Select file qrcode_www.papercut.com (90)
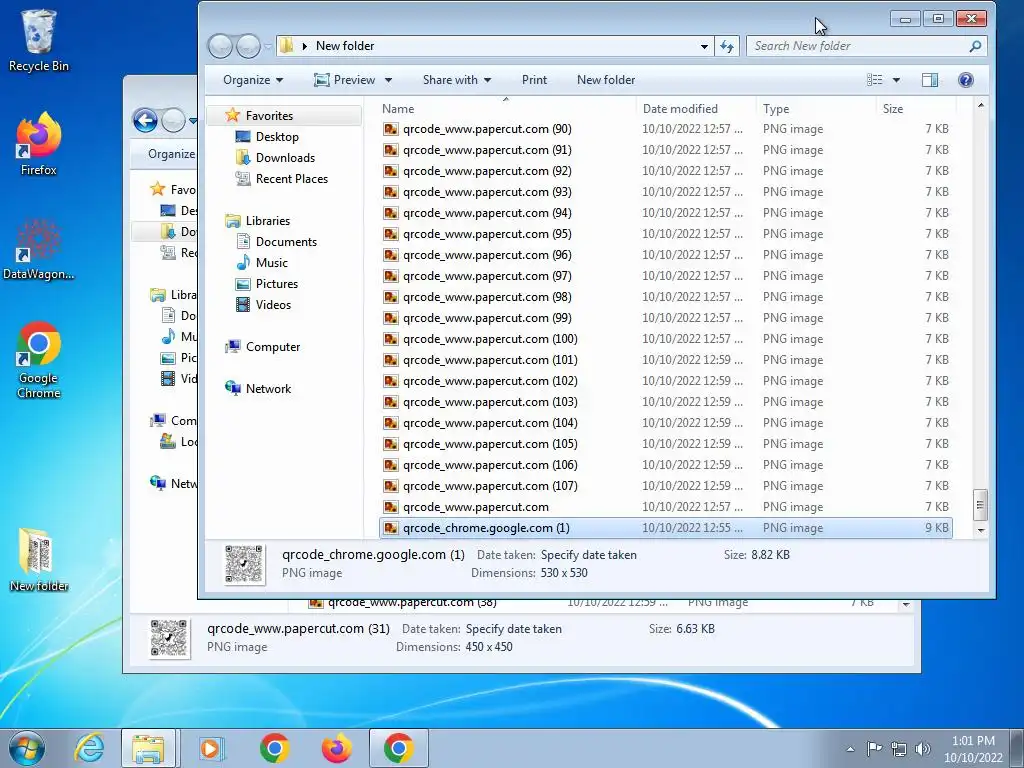This screenshot has width=1024, height=768. pos(665,129)
